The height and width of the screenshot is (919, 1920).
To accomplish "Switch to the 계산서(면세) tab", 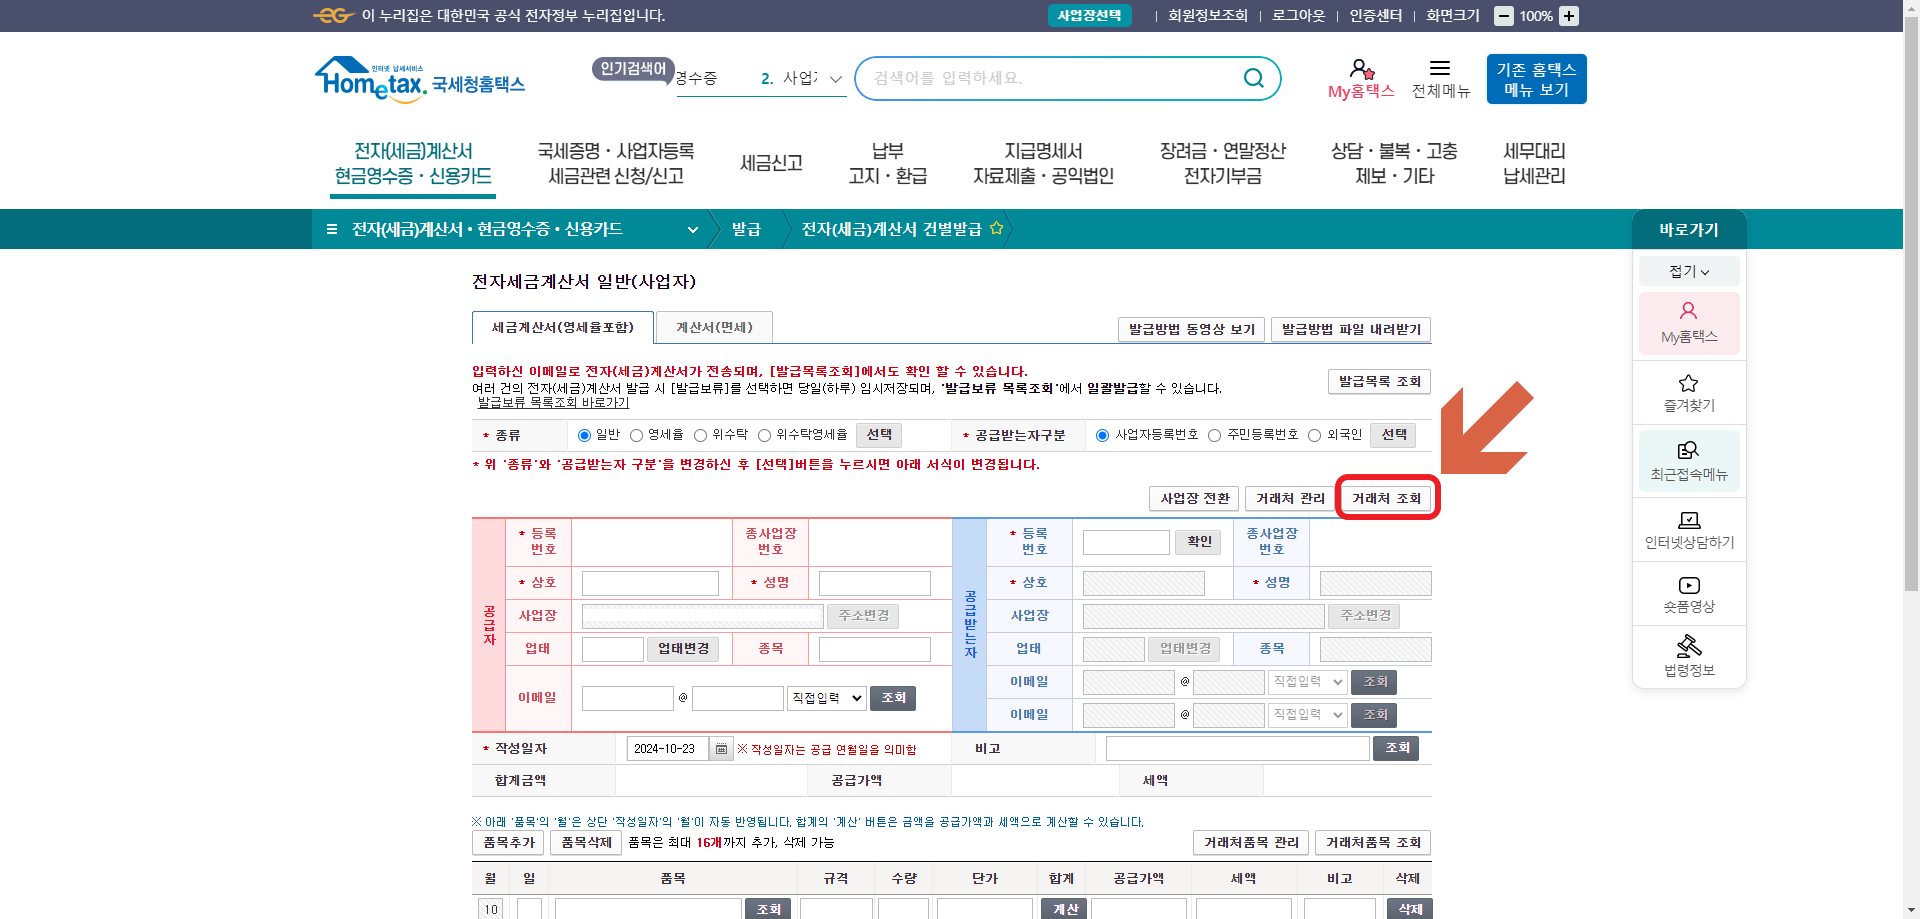I will tap(713, 327).
